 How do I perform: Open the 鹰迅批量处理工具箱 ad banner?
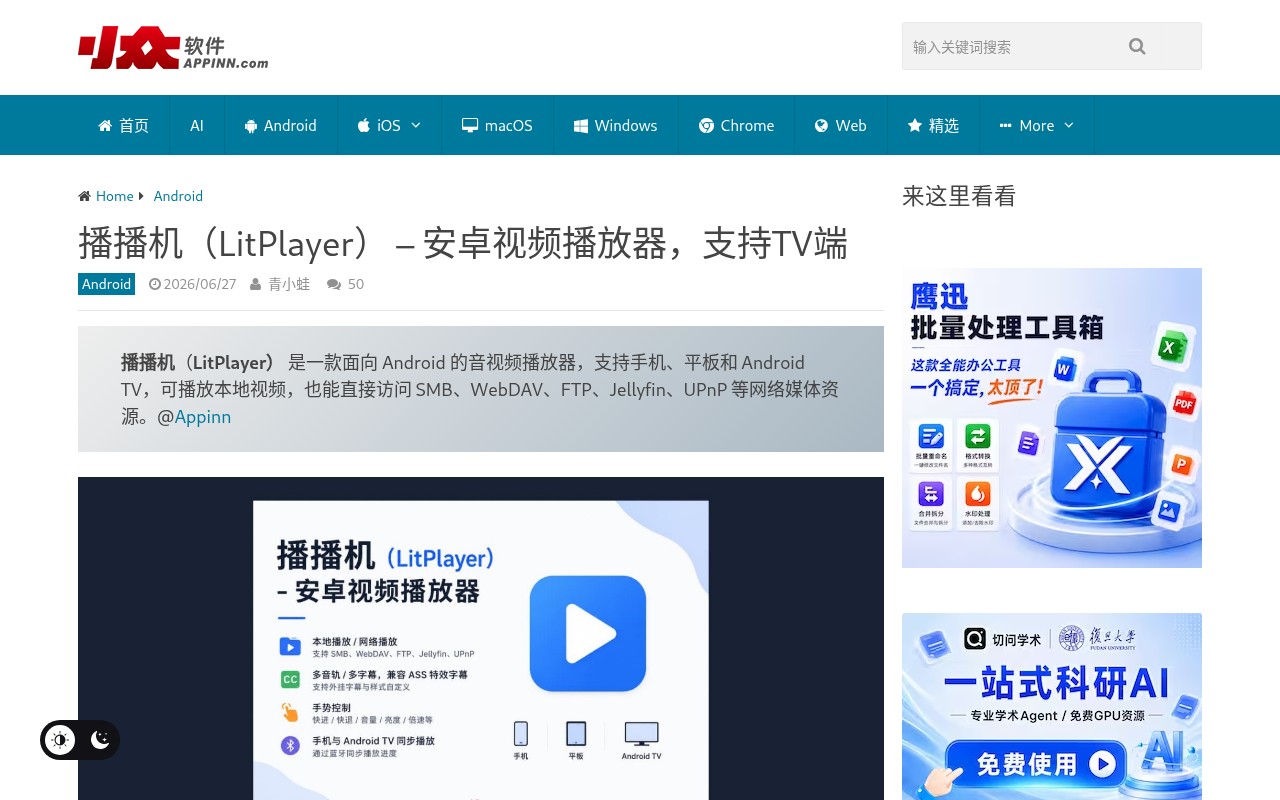(1052, 418)
